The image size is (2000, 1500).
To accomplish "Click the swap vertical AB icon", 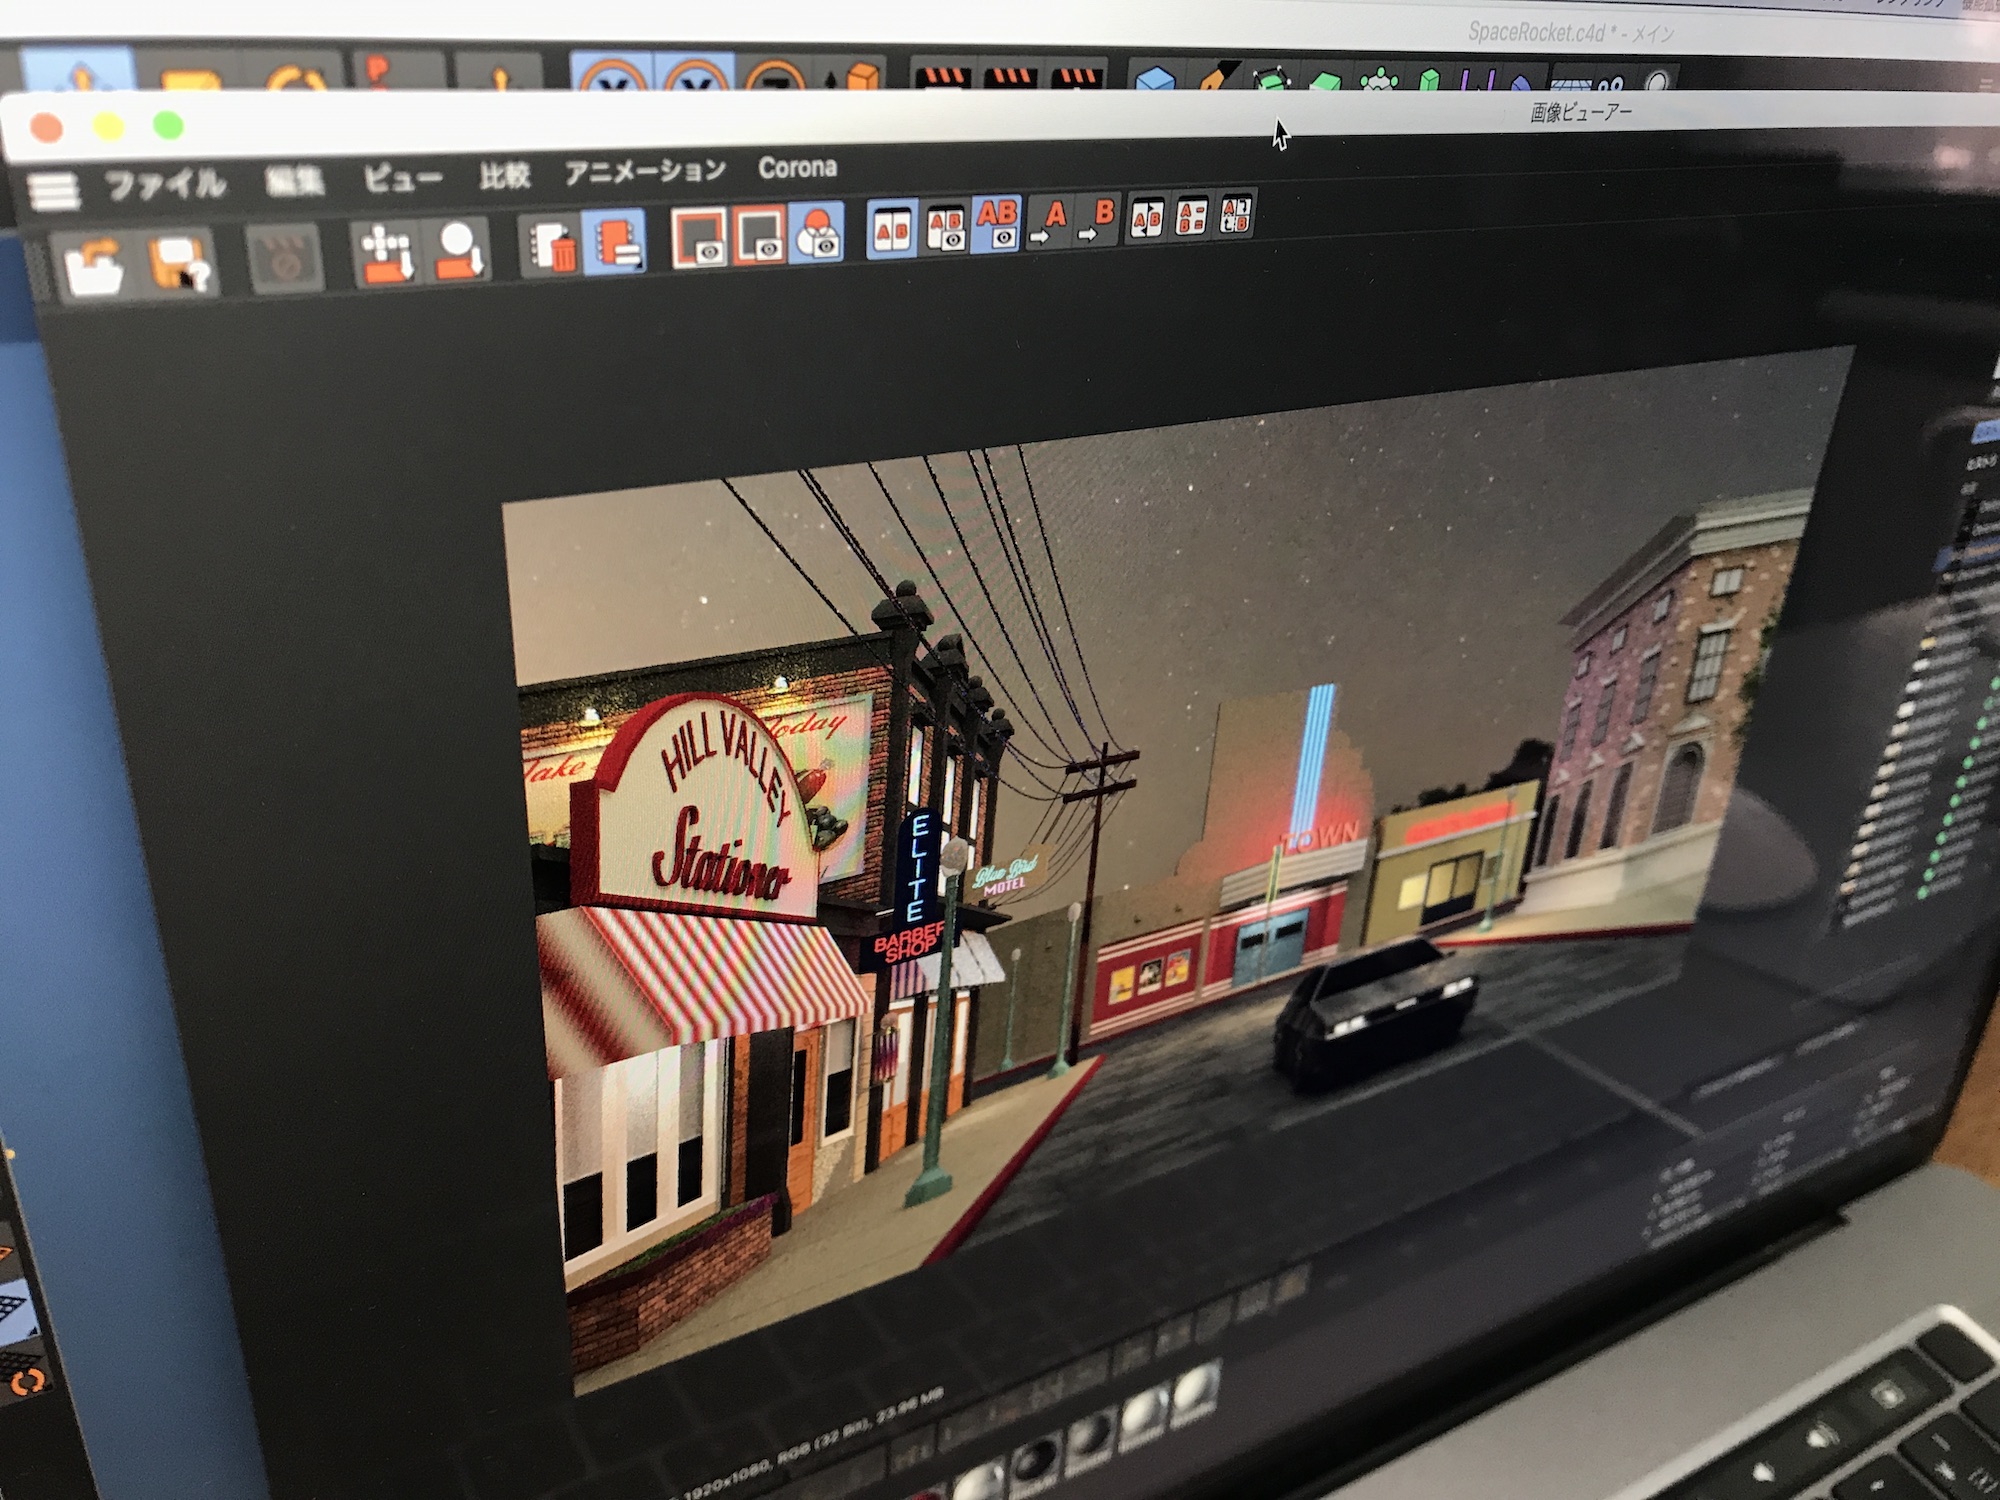I will coord(1236,214).
